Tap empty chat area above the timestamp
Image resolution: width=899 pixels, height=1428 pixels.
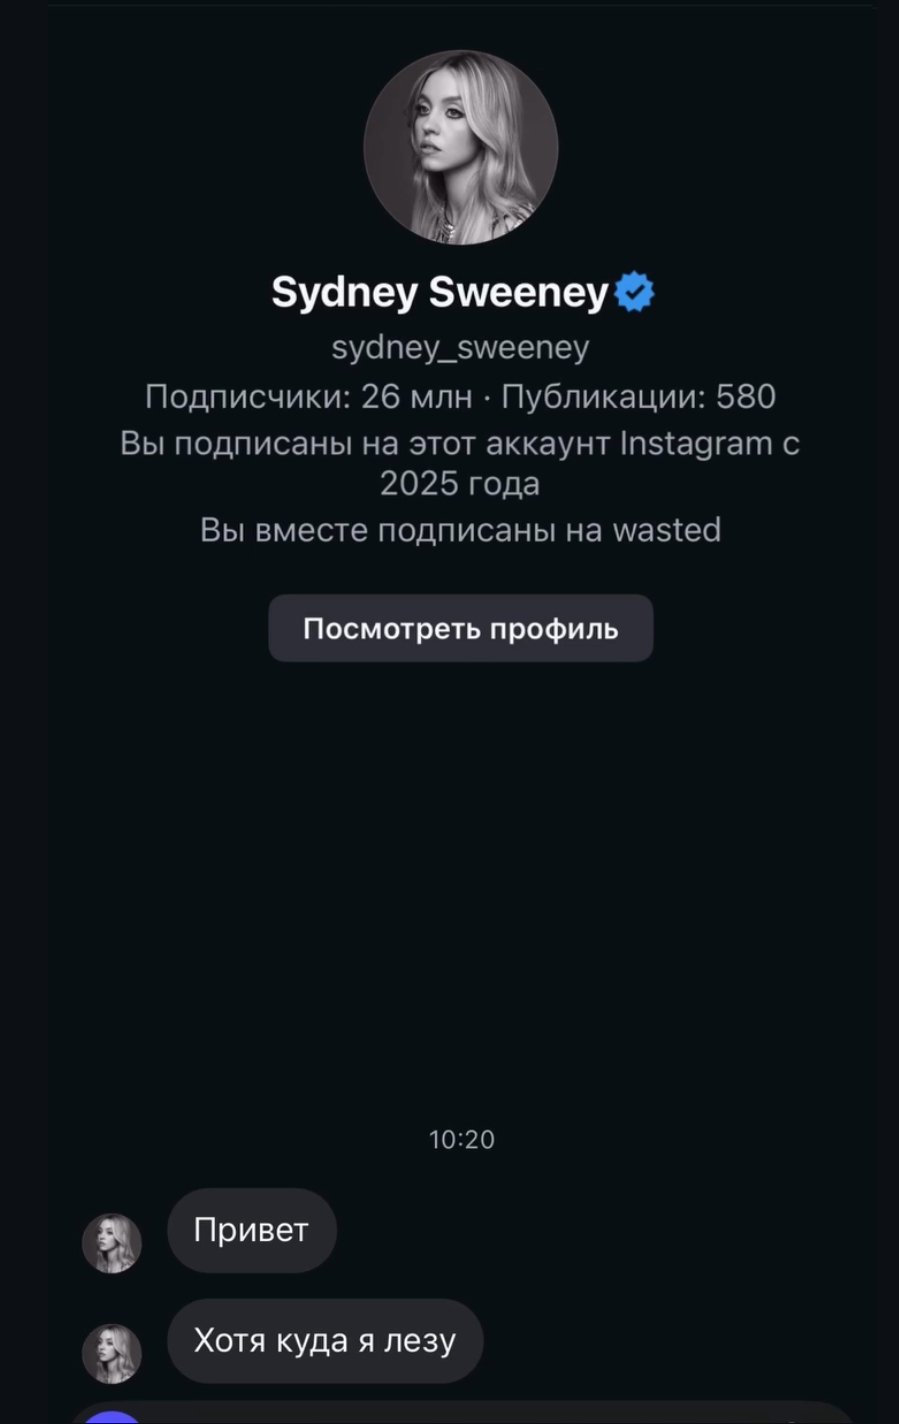460,900
